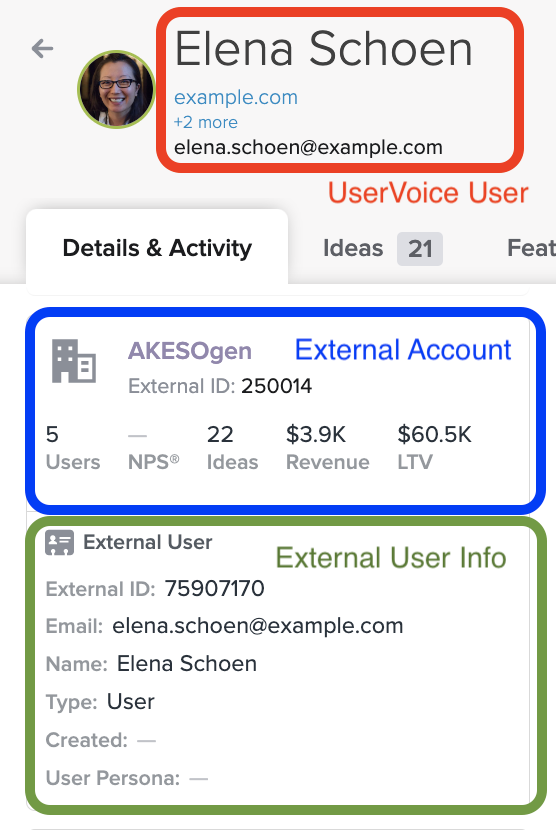Click the $3.9K Revenue stat

tap(328, 448)
